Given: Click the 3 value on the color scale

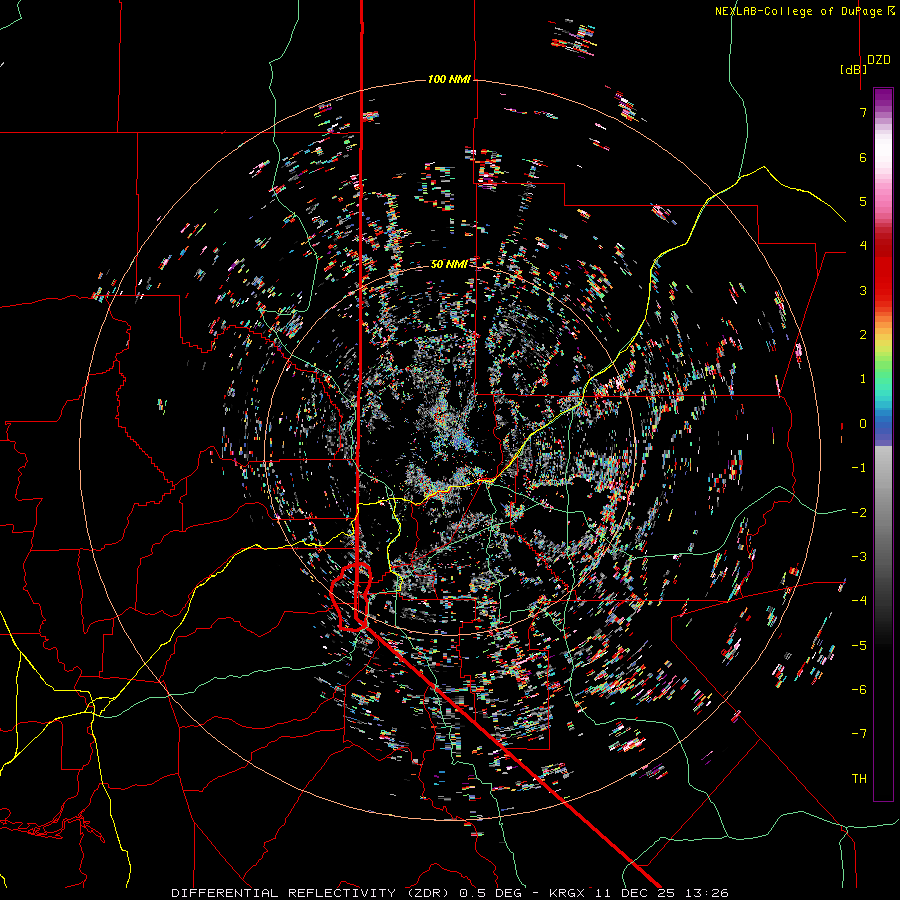Looking at the screenshot, I should tap(863, 290).
